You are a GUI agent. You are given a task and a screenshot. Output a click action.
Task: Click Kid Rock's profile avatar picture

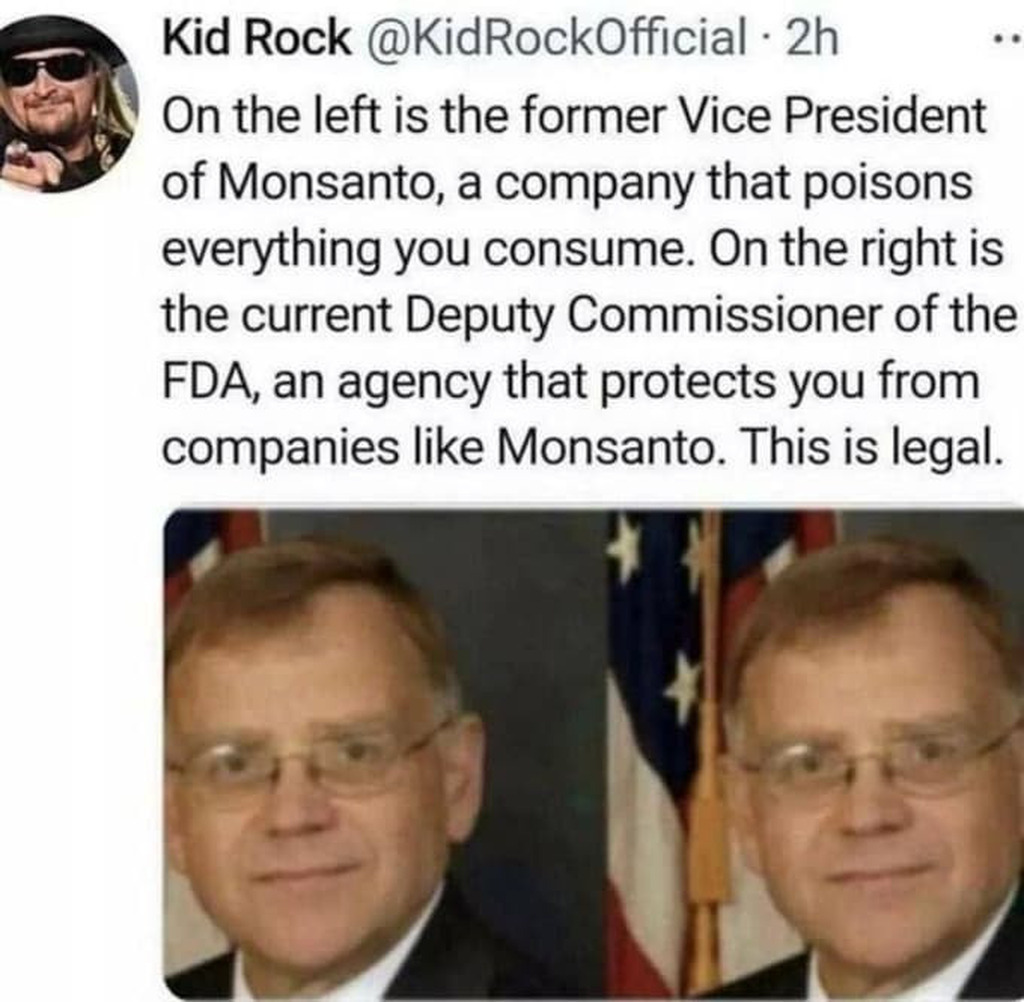tap(68, 102)
